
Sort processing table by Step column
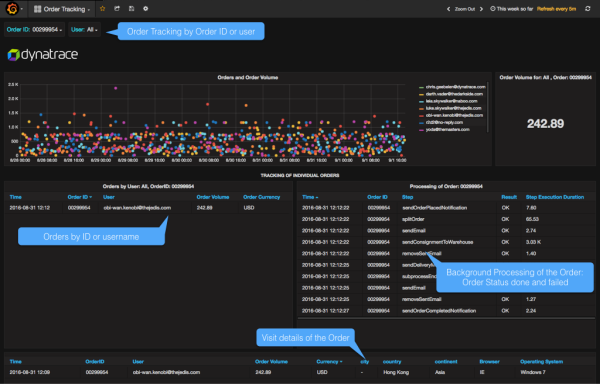(407, 197)
